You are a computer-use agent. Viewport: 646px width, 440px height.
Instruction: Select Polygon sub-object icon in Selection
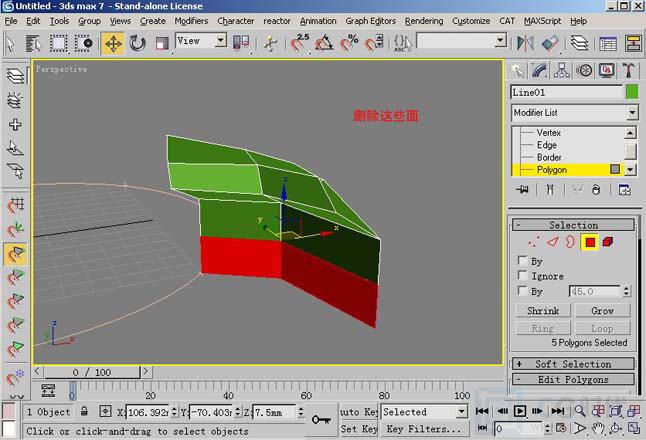click(x=590, y=242)
